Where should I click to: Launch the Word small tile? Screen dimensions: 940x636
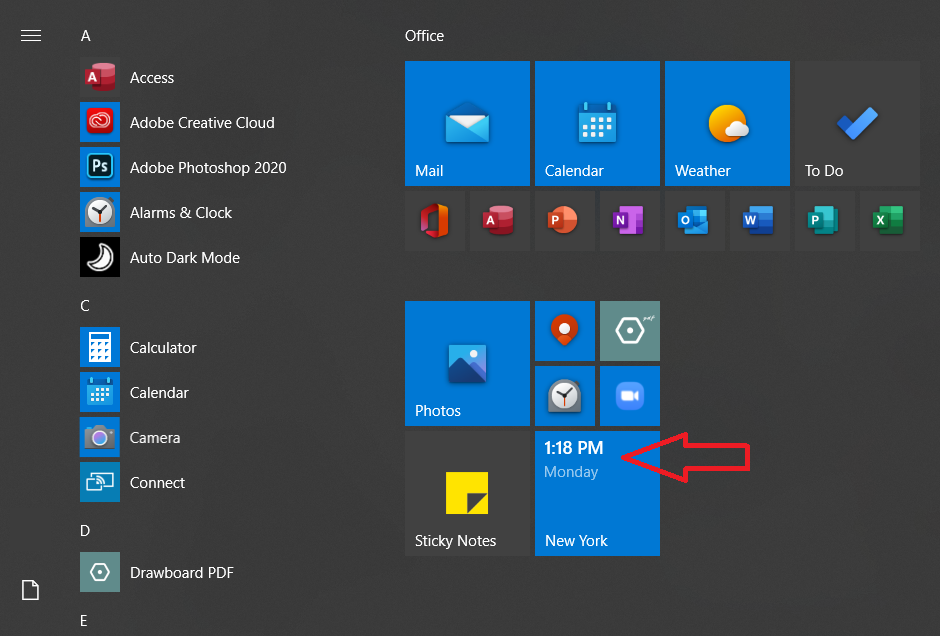tap(760, 221)
